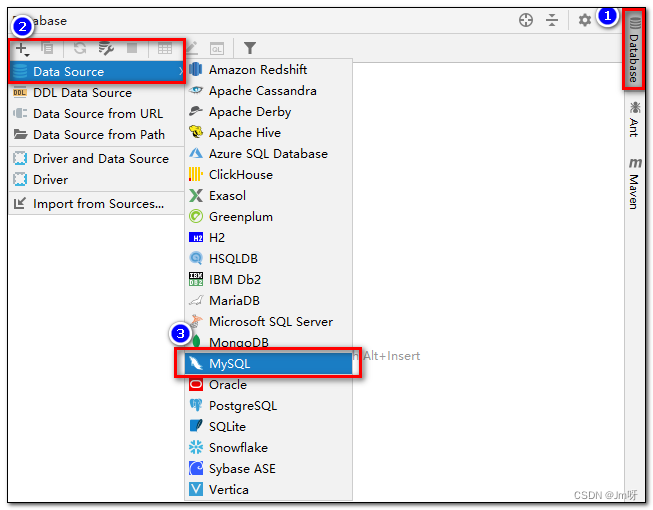
Task: Click the crosshair locate icon in header
Action: [x=526, y=20]
